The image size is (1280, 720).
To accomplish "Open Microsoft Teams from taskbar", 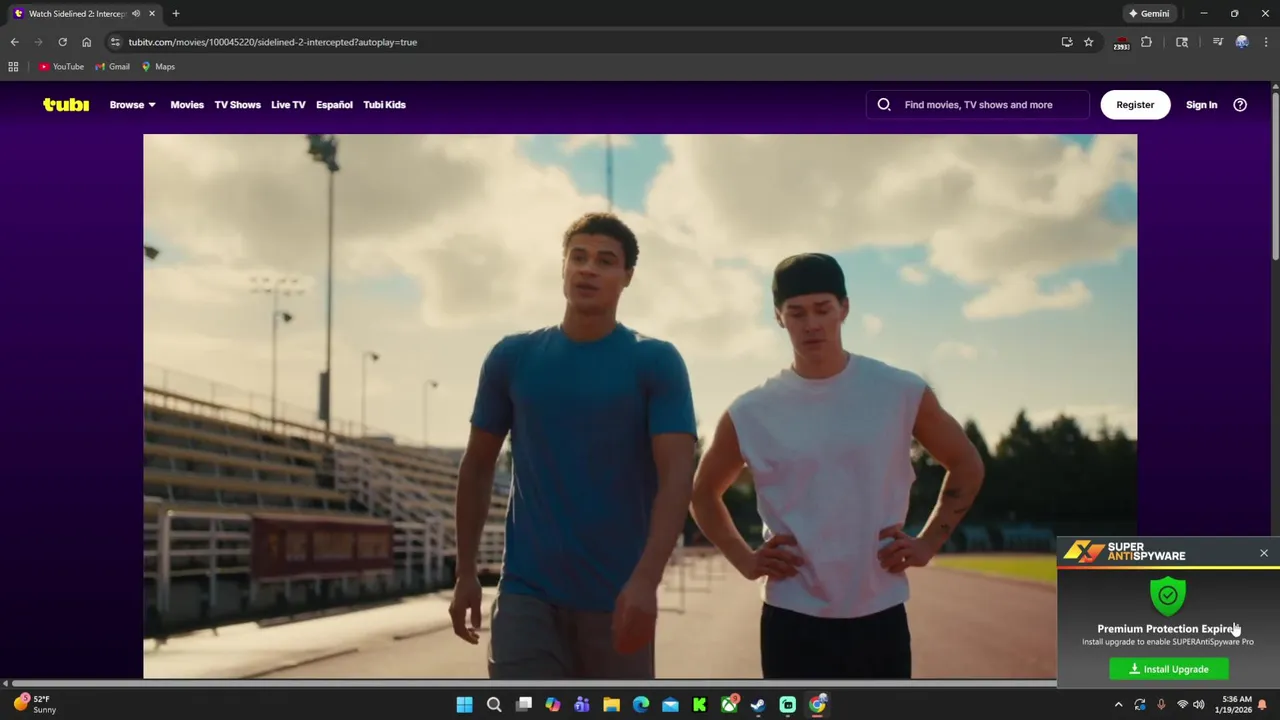I will tap(582, 705).
